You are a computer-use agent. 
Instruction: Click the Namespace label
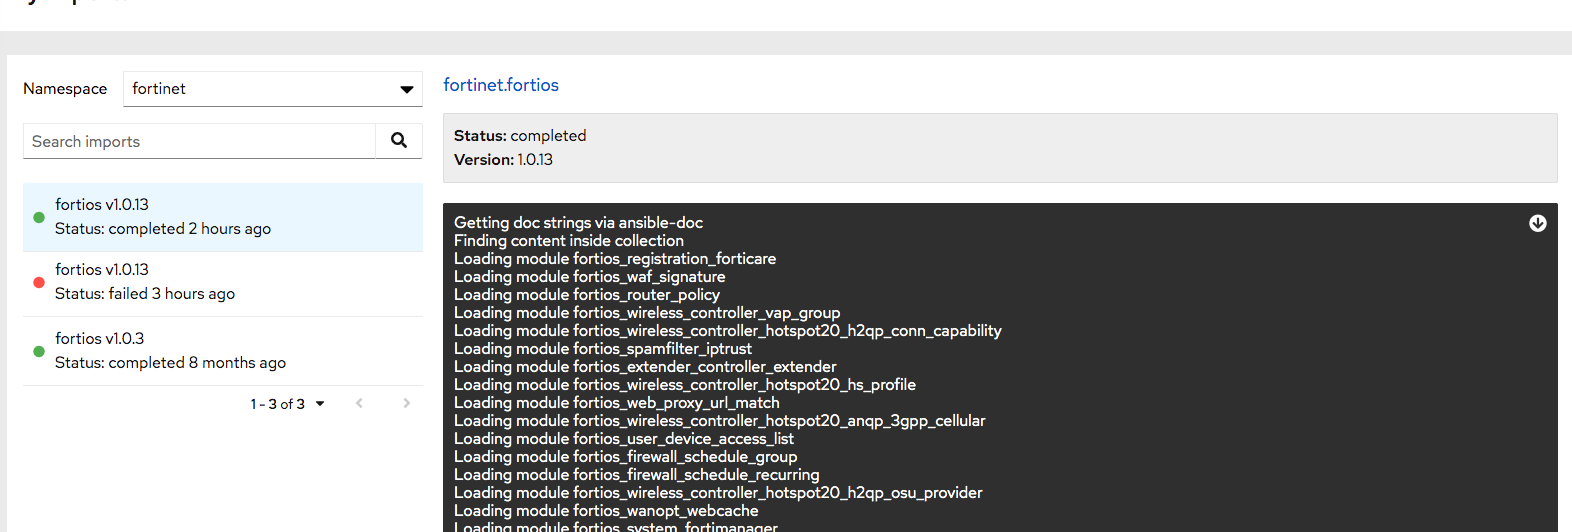tap(65, 89)
